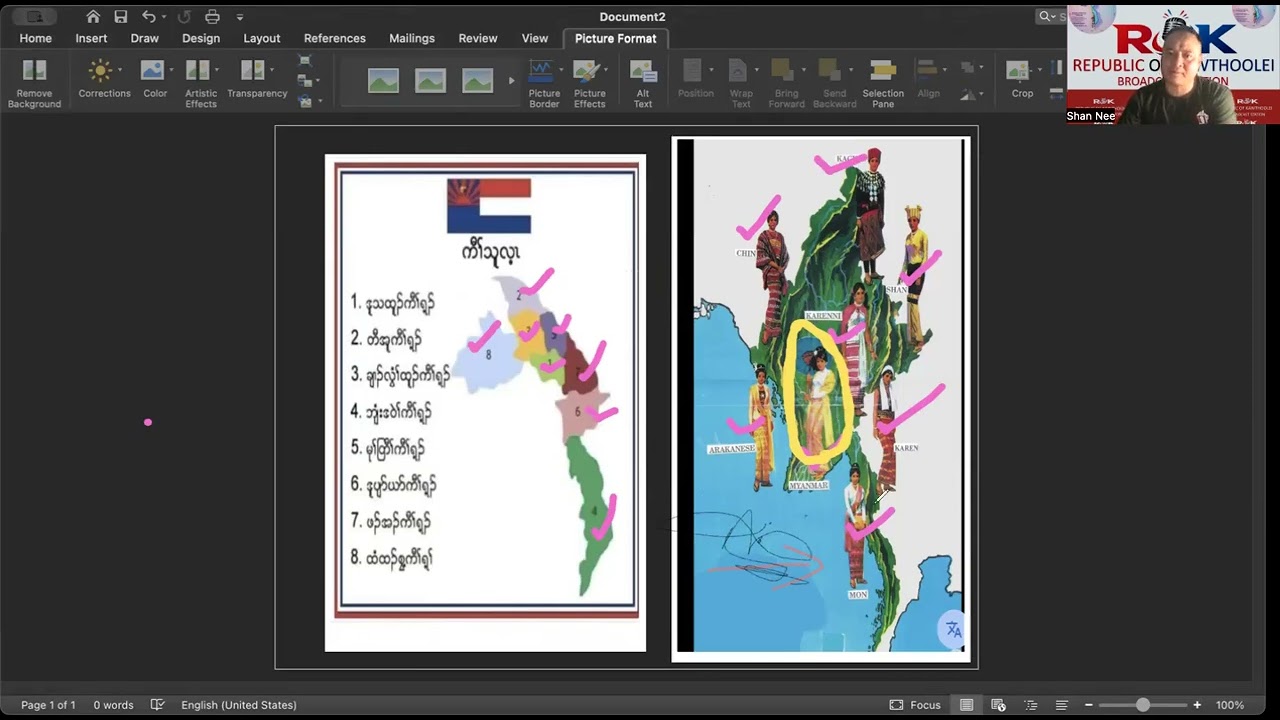Save the document with the floppy disk icon
This screenshot has width=1280, height=720.
121,16
